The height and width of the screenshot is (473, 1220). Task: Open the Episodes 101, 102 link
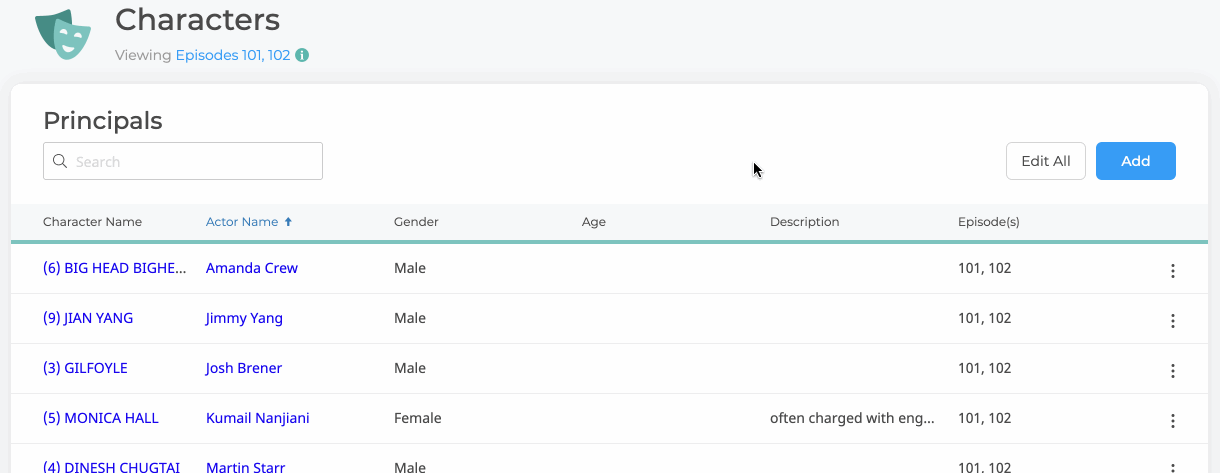(x=233, y=55)
